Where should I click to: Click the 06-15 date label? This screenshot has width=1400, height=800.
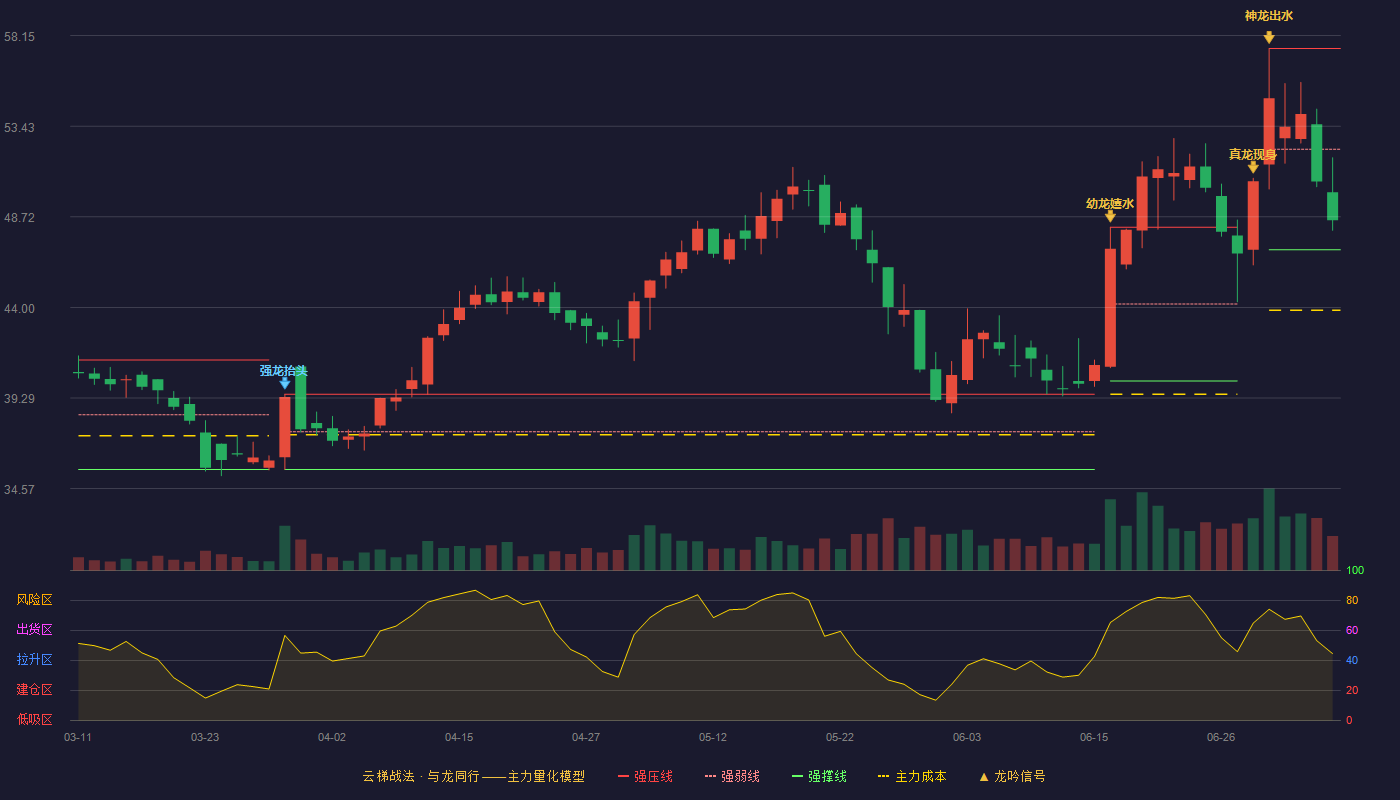[x=1094, y=737]
